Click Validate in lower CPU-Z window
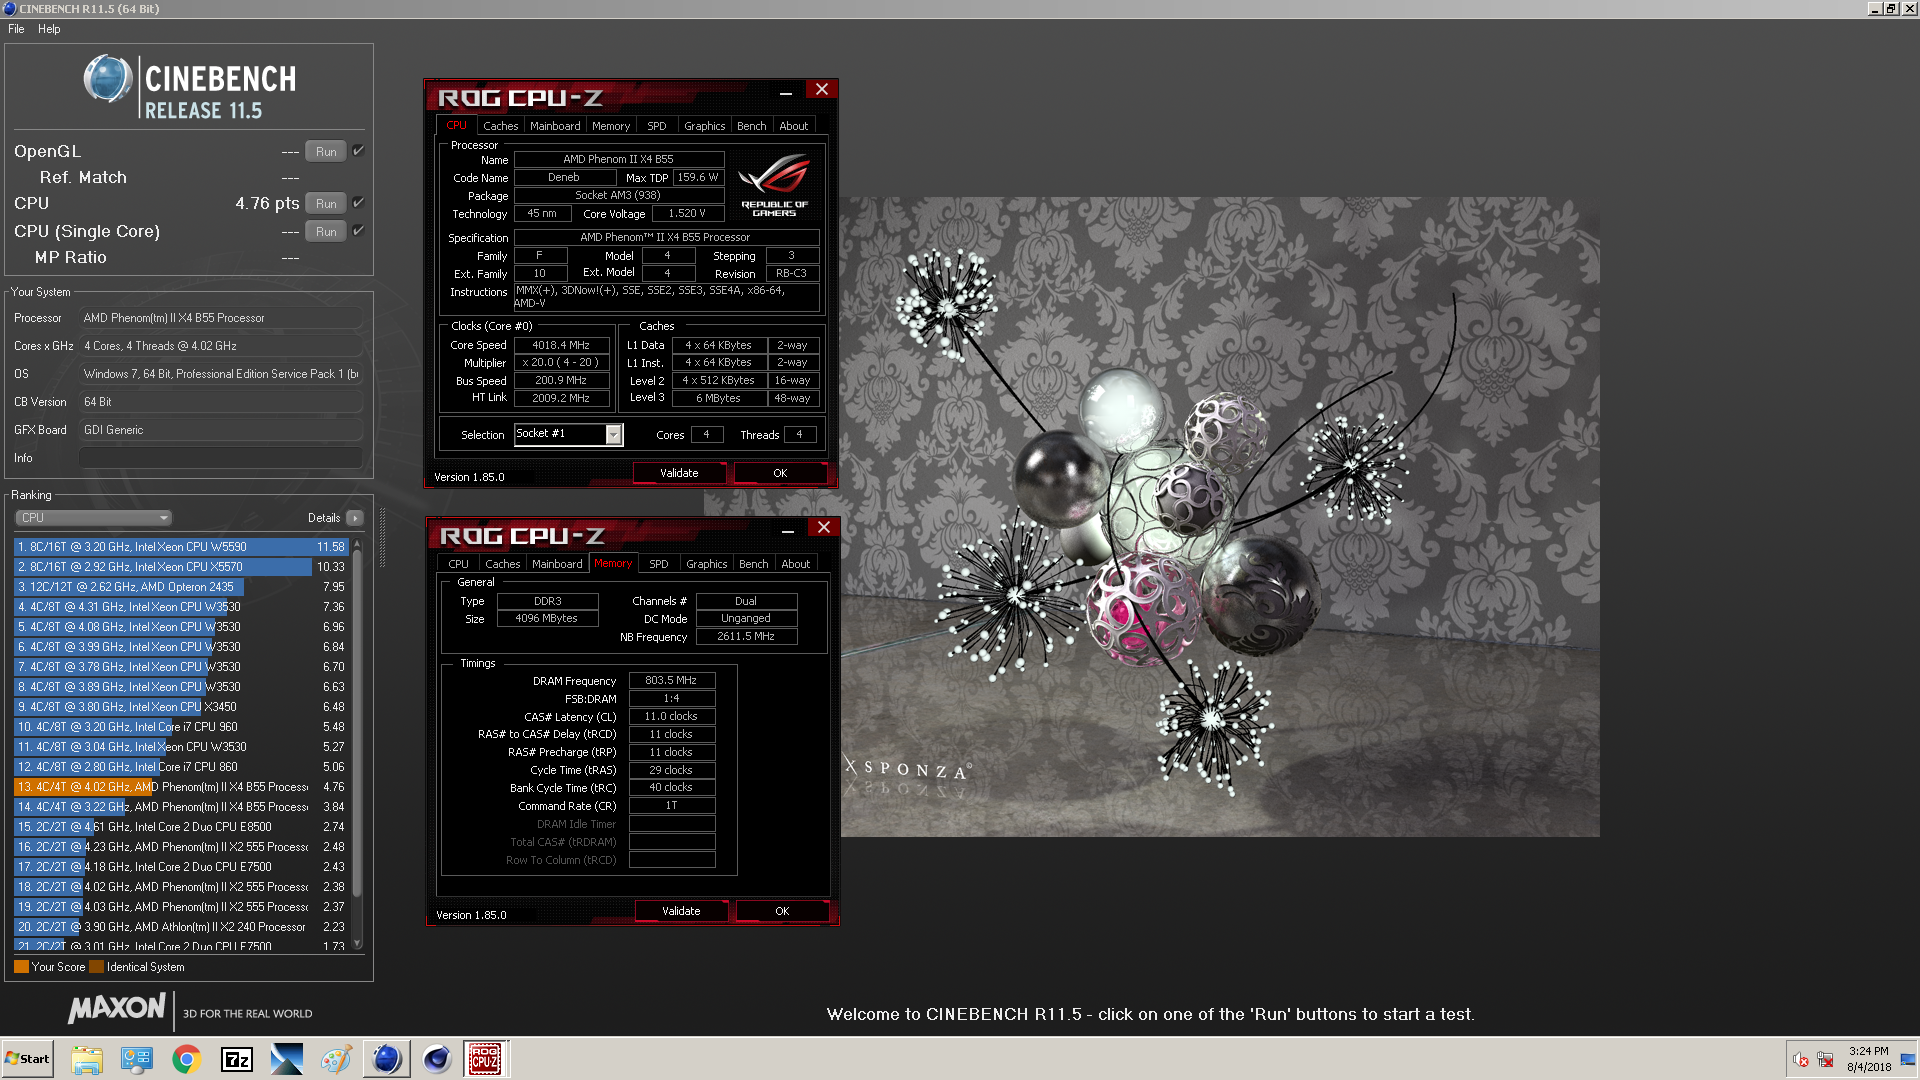This screenshot has height=1080, width=1920. 681,911
